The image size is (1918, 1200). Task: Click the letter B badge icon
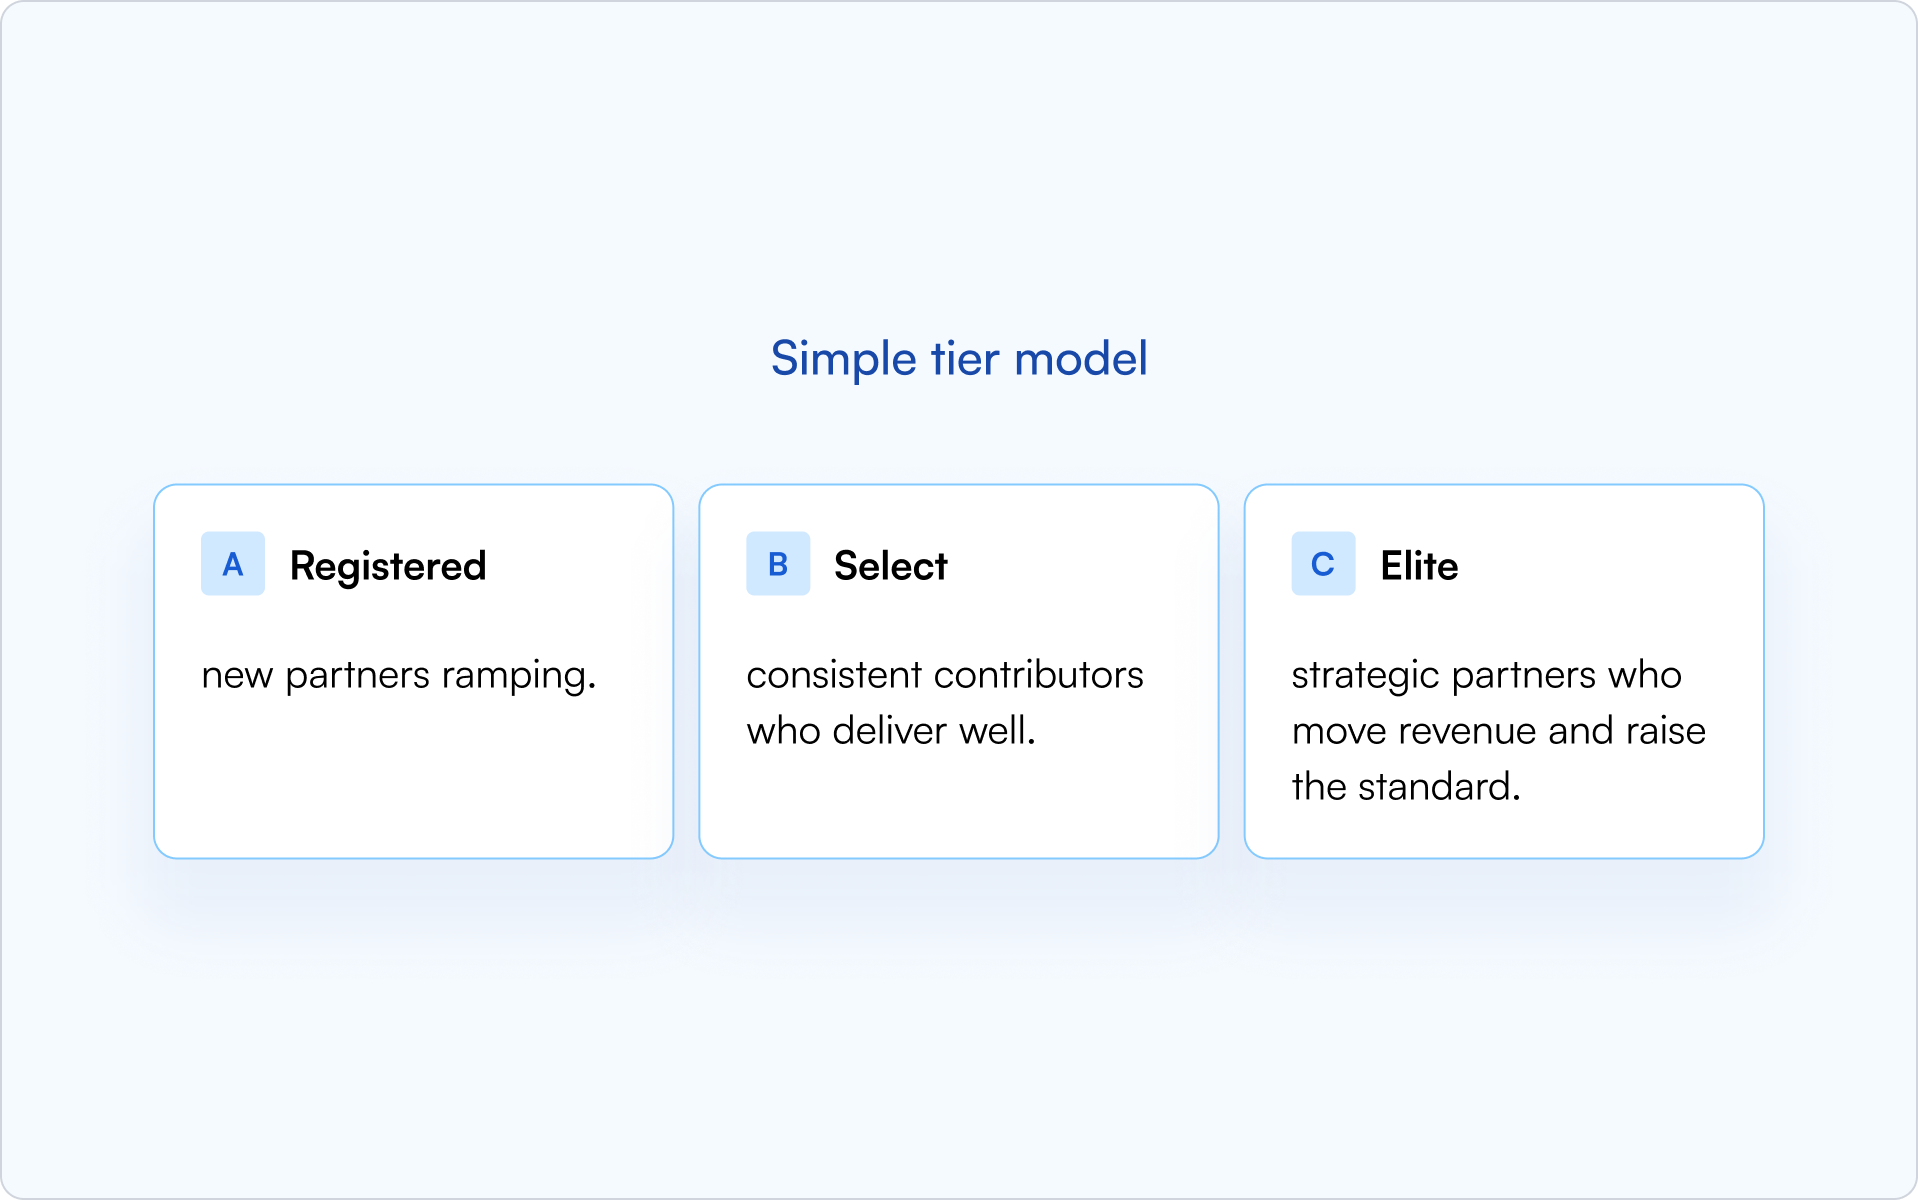click(778, 564)
